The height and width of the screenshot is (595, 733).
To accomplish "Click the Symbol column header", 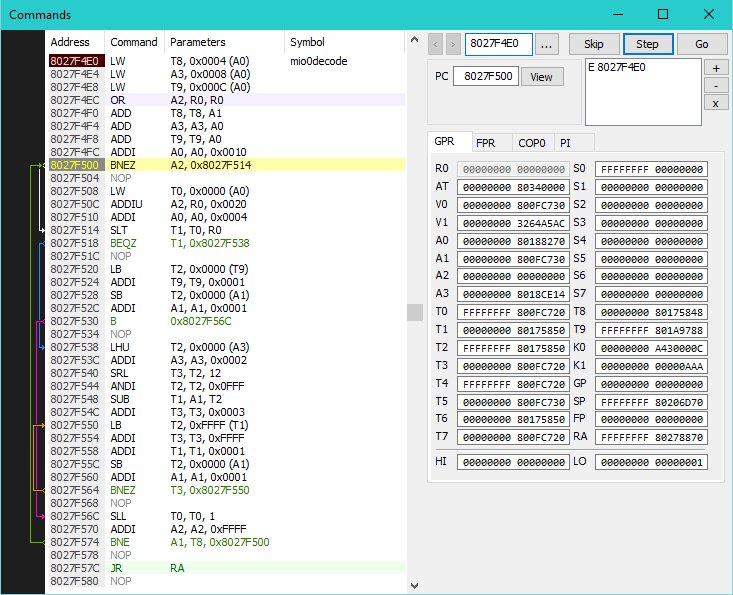I will pyautogui.click(x=344, y=42).
